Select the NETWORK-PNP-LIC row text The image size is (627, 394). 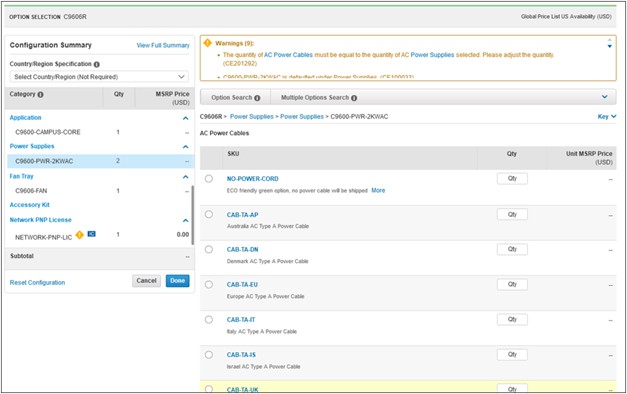tap(44, 237)
